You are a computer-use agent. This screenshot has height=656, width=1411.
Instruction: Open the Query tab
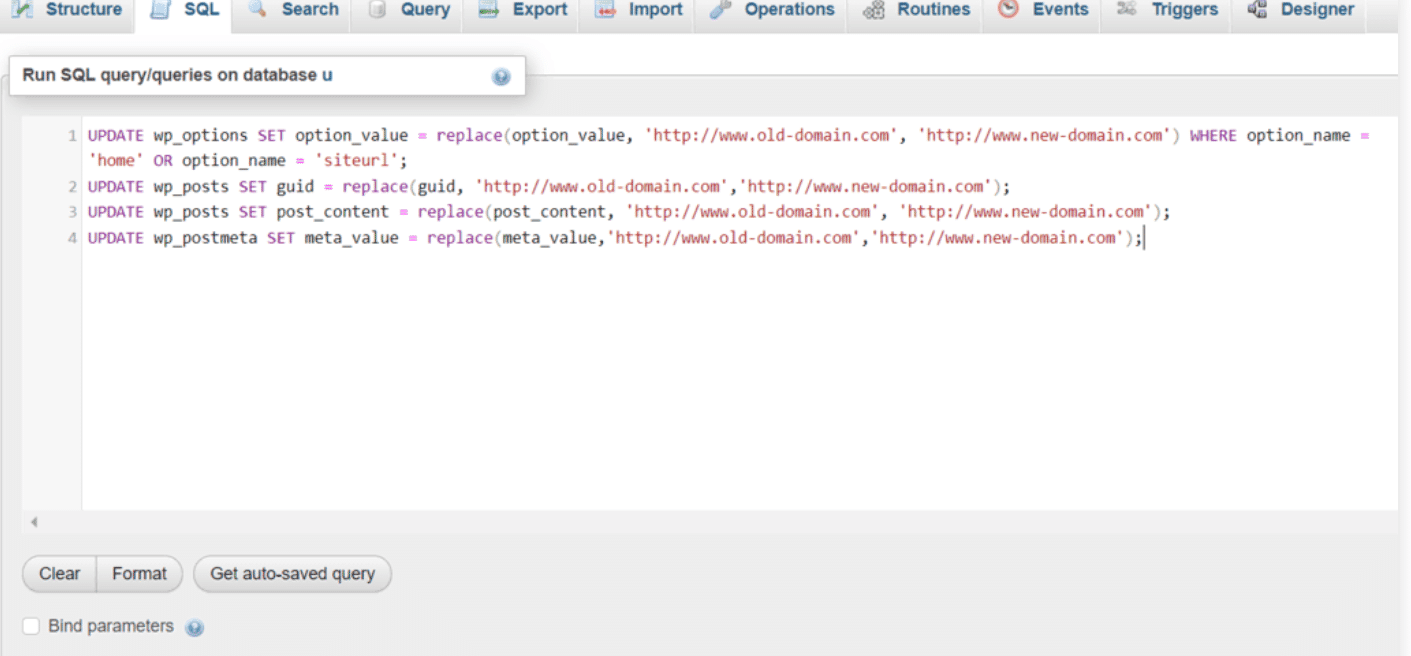tap(410, 10)
